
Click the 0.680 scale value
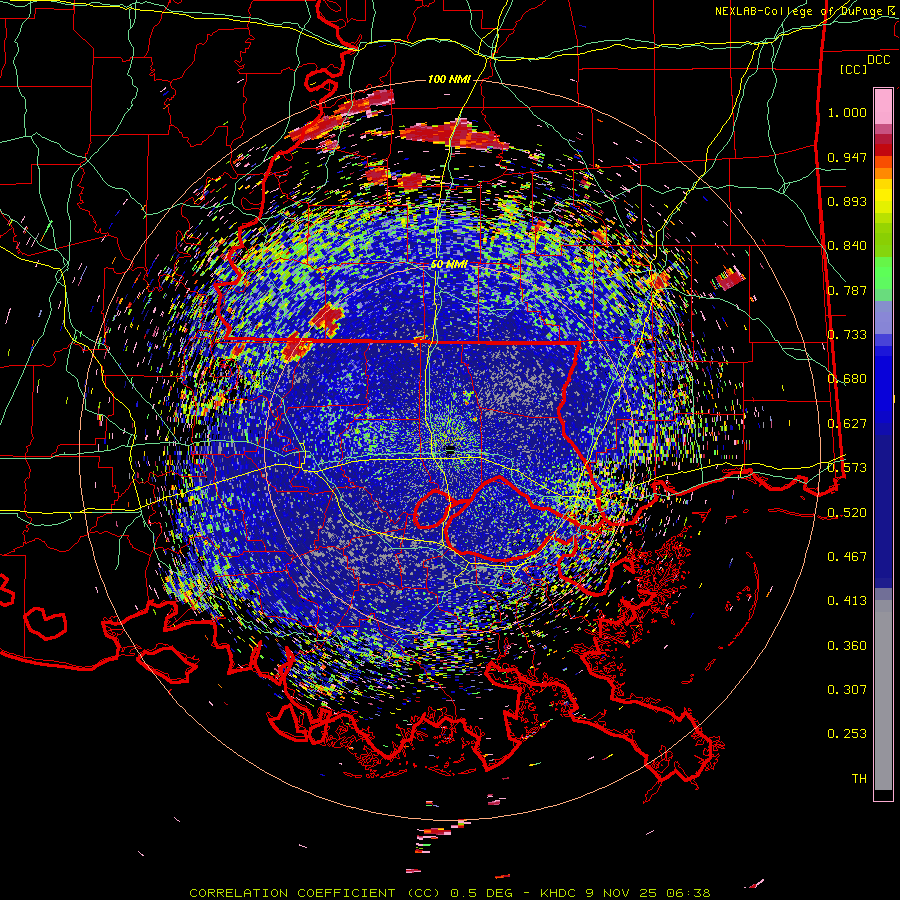(x=847, y=379)
